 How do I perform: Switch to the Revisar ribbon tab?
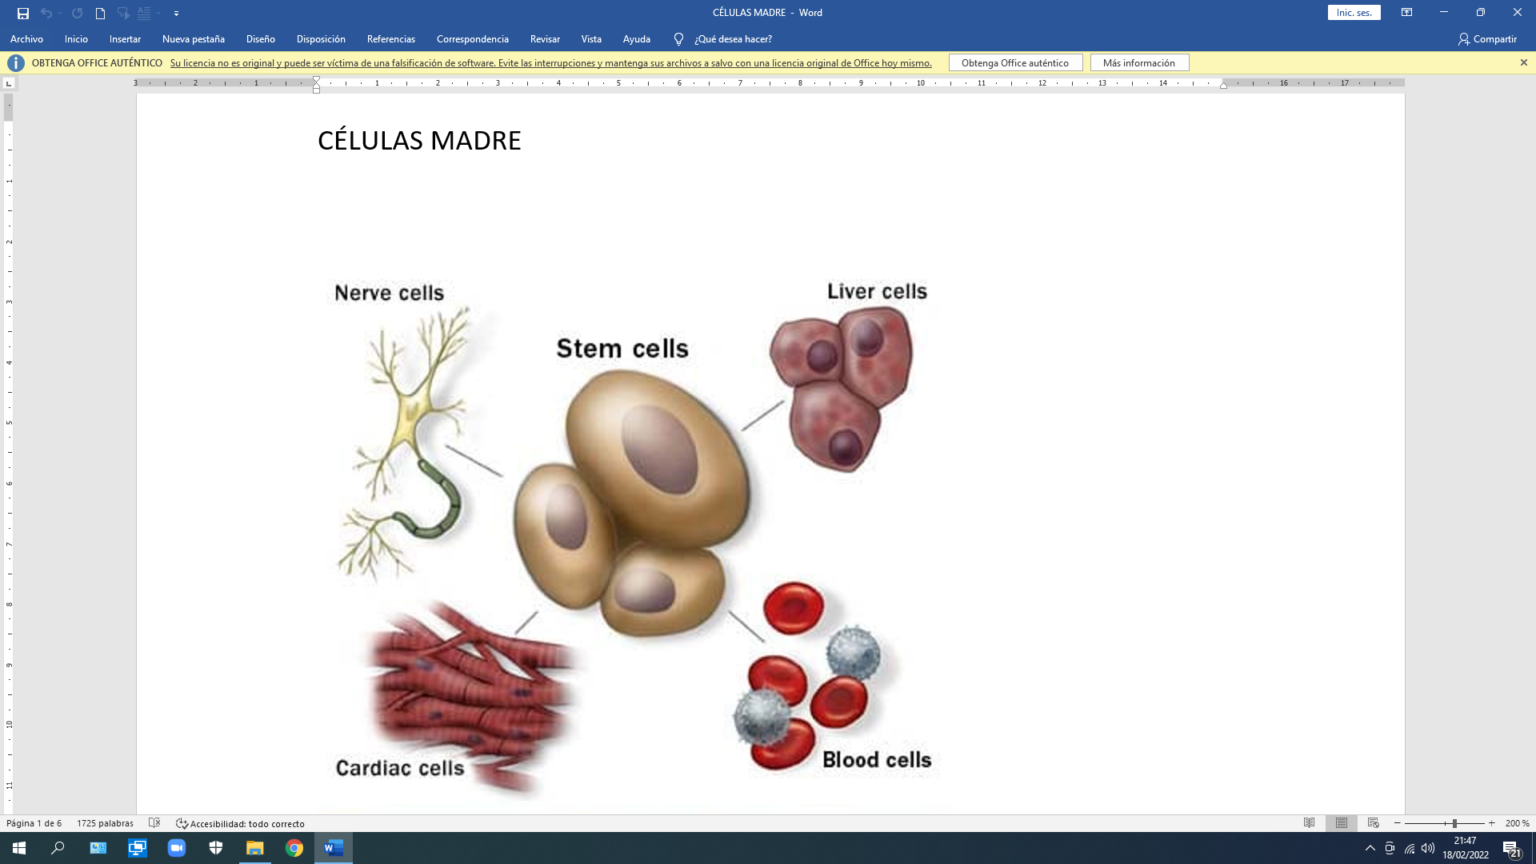(x=545, y=39)
